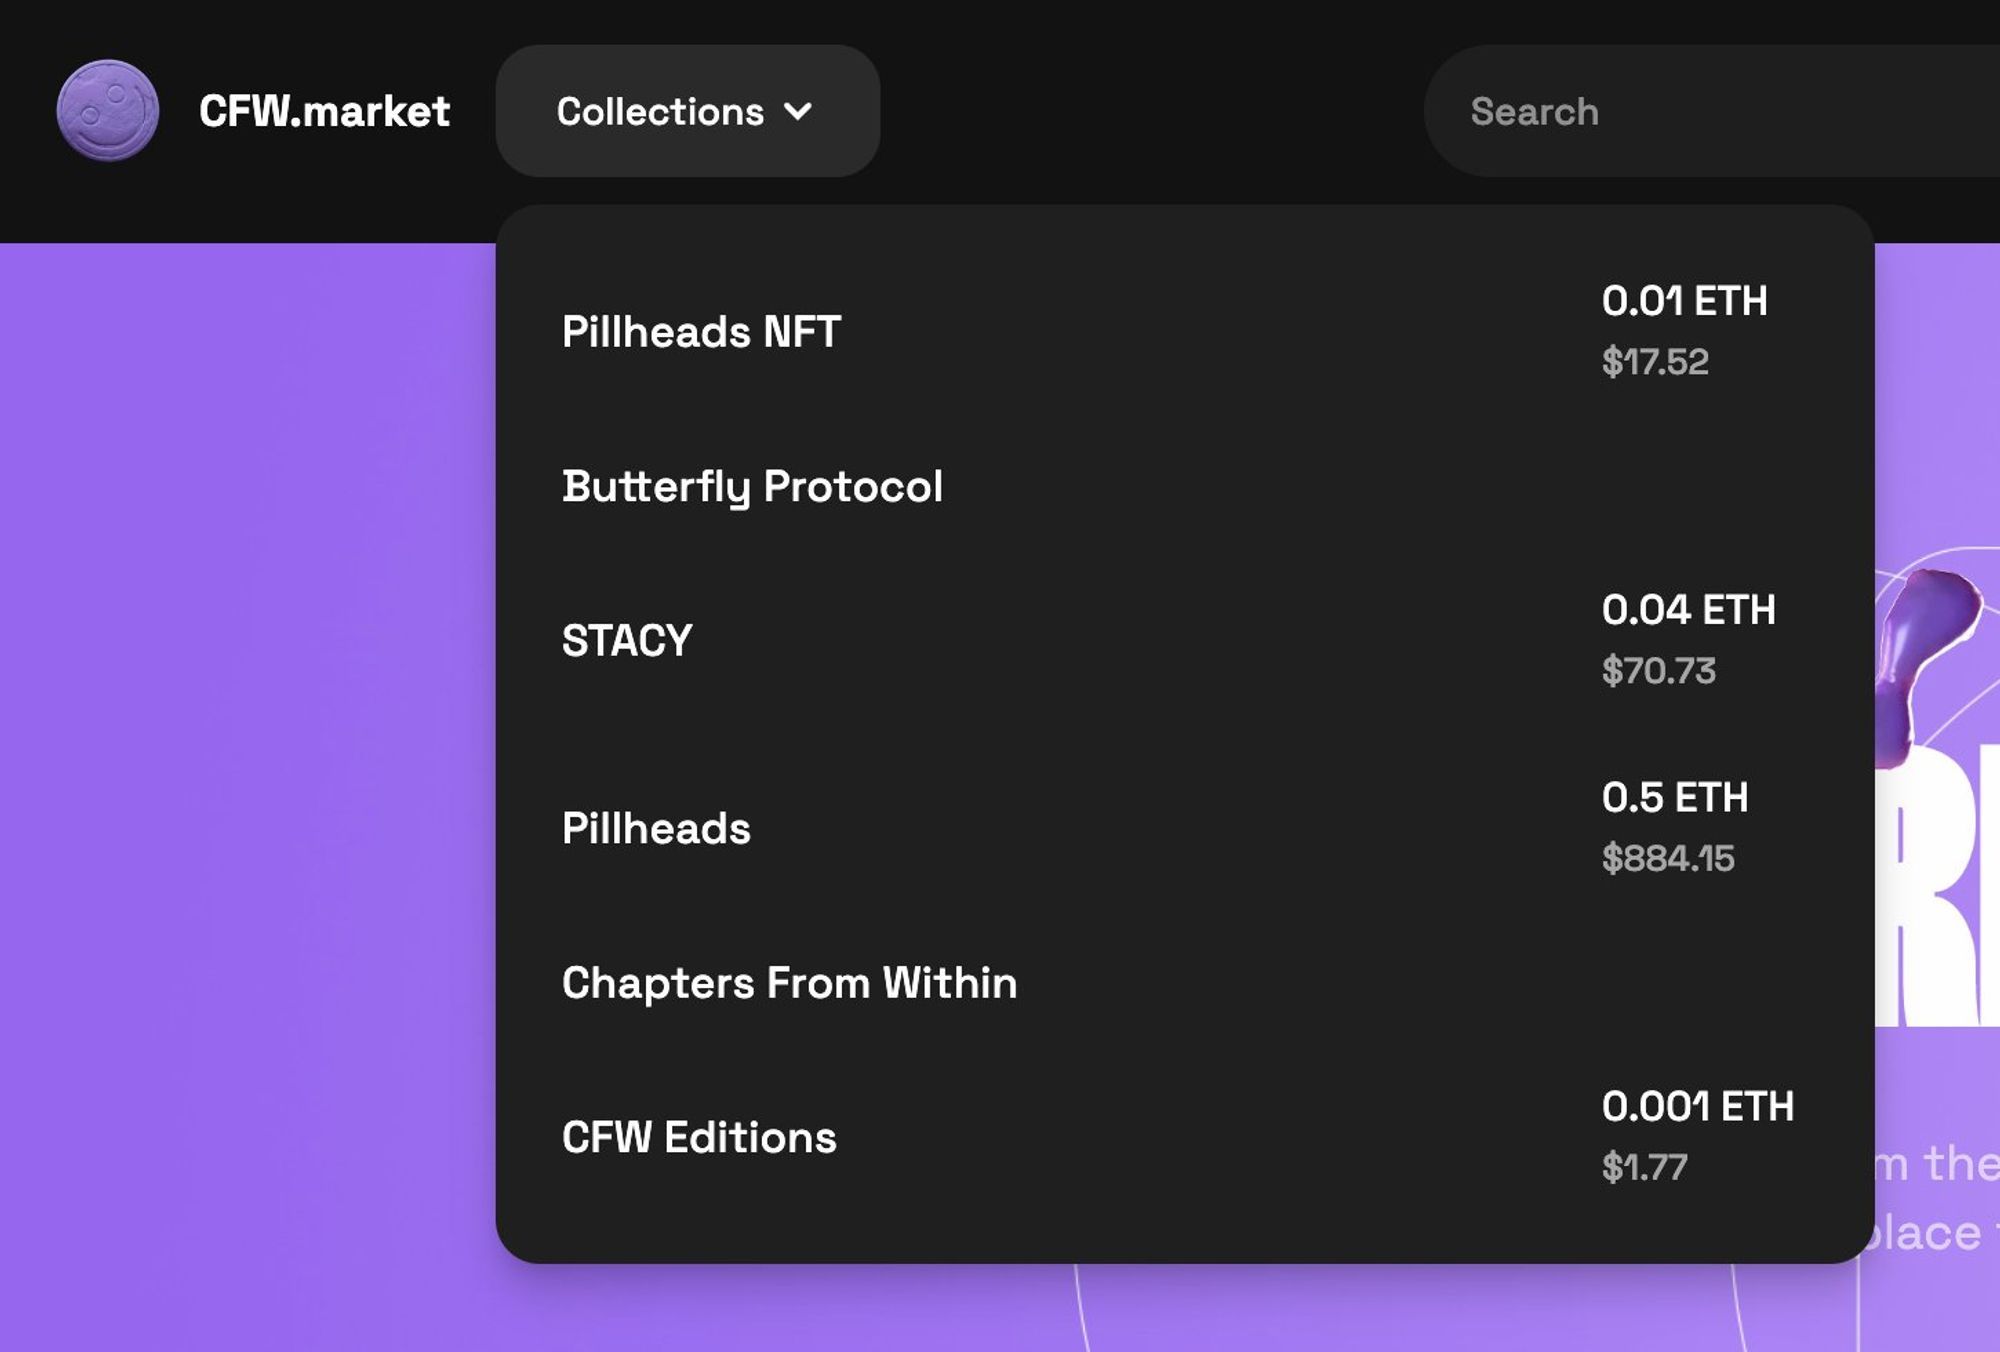
Task: Collapse the Collections dropdown menu
Action: pos(660,111)
